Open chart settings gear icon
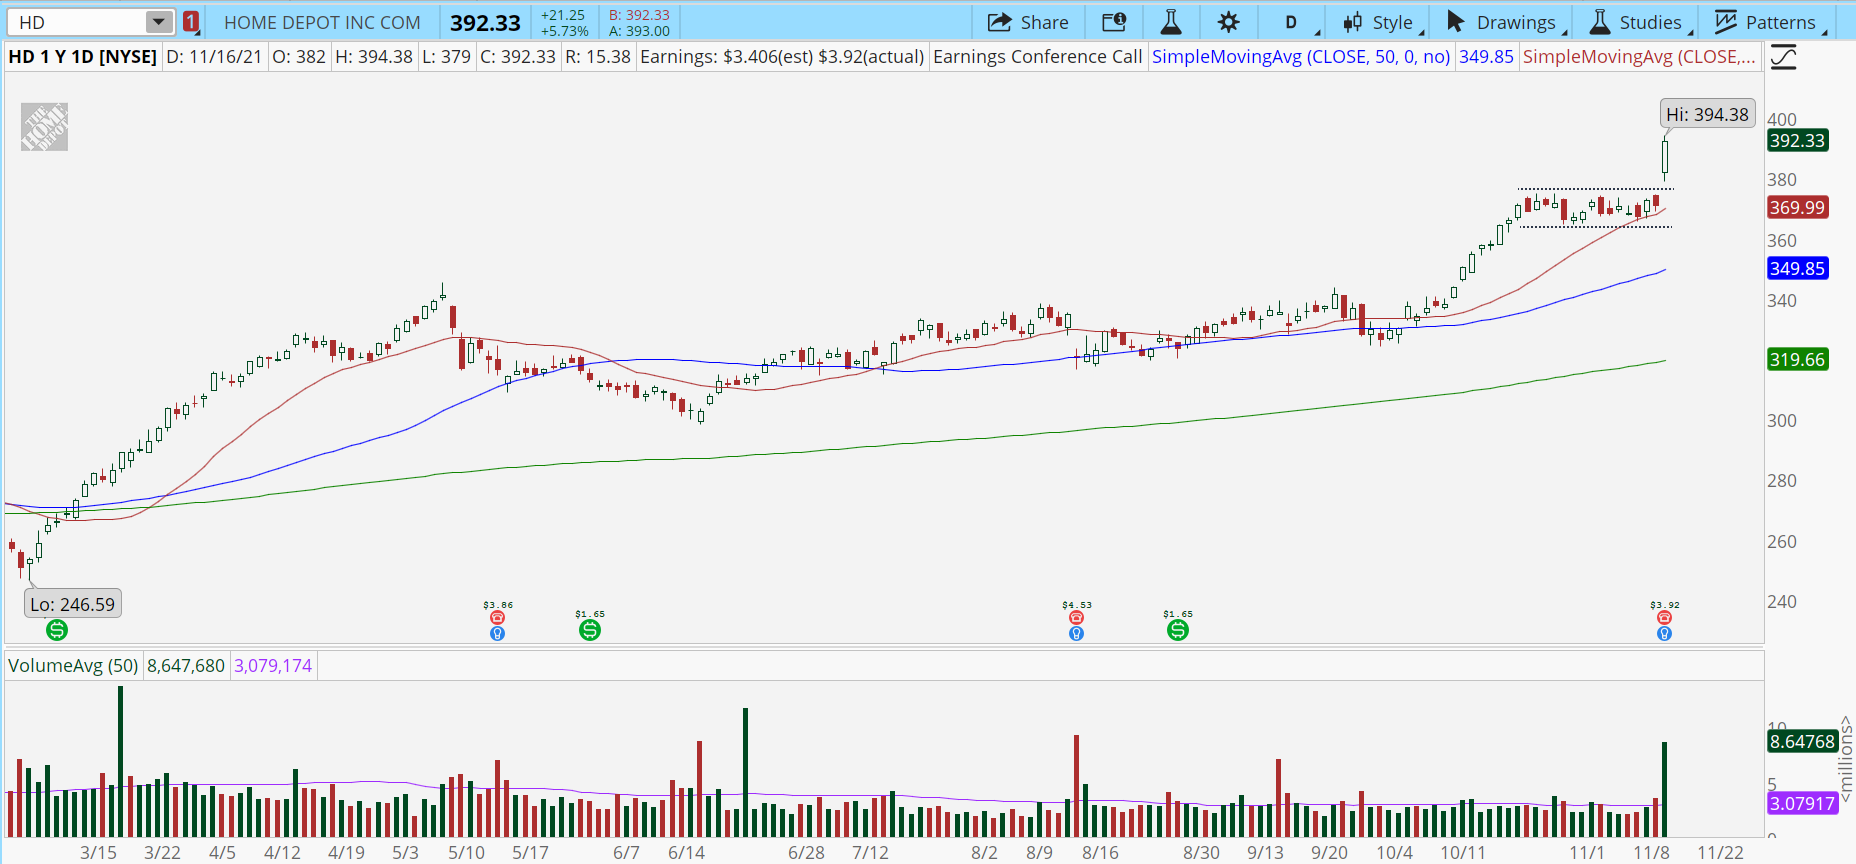The height and width of the screenshot is (864, 1856). (1229, 22)
